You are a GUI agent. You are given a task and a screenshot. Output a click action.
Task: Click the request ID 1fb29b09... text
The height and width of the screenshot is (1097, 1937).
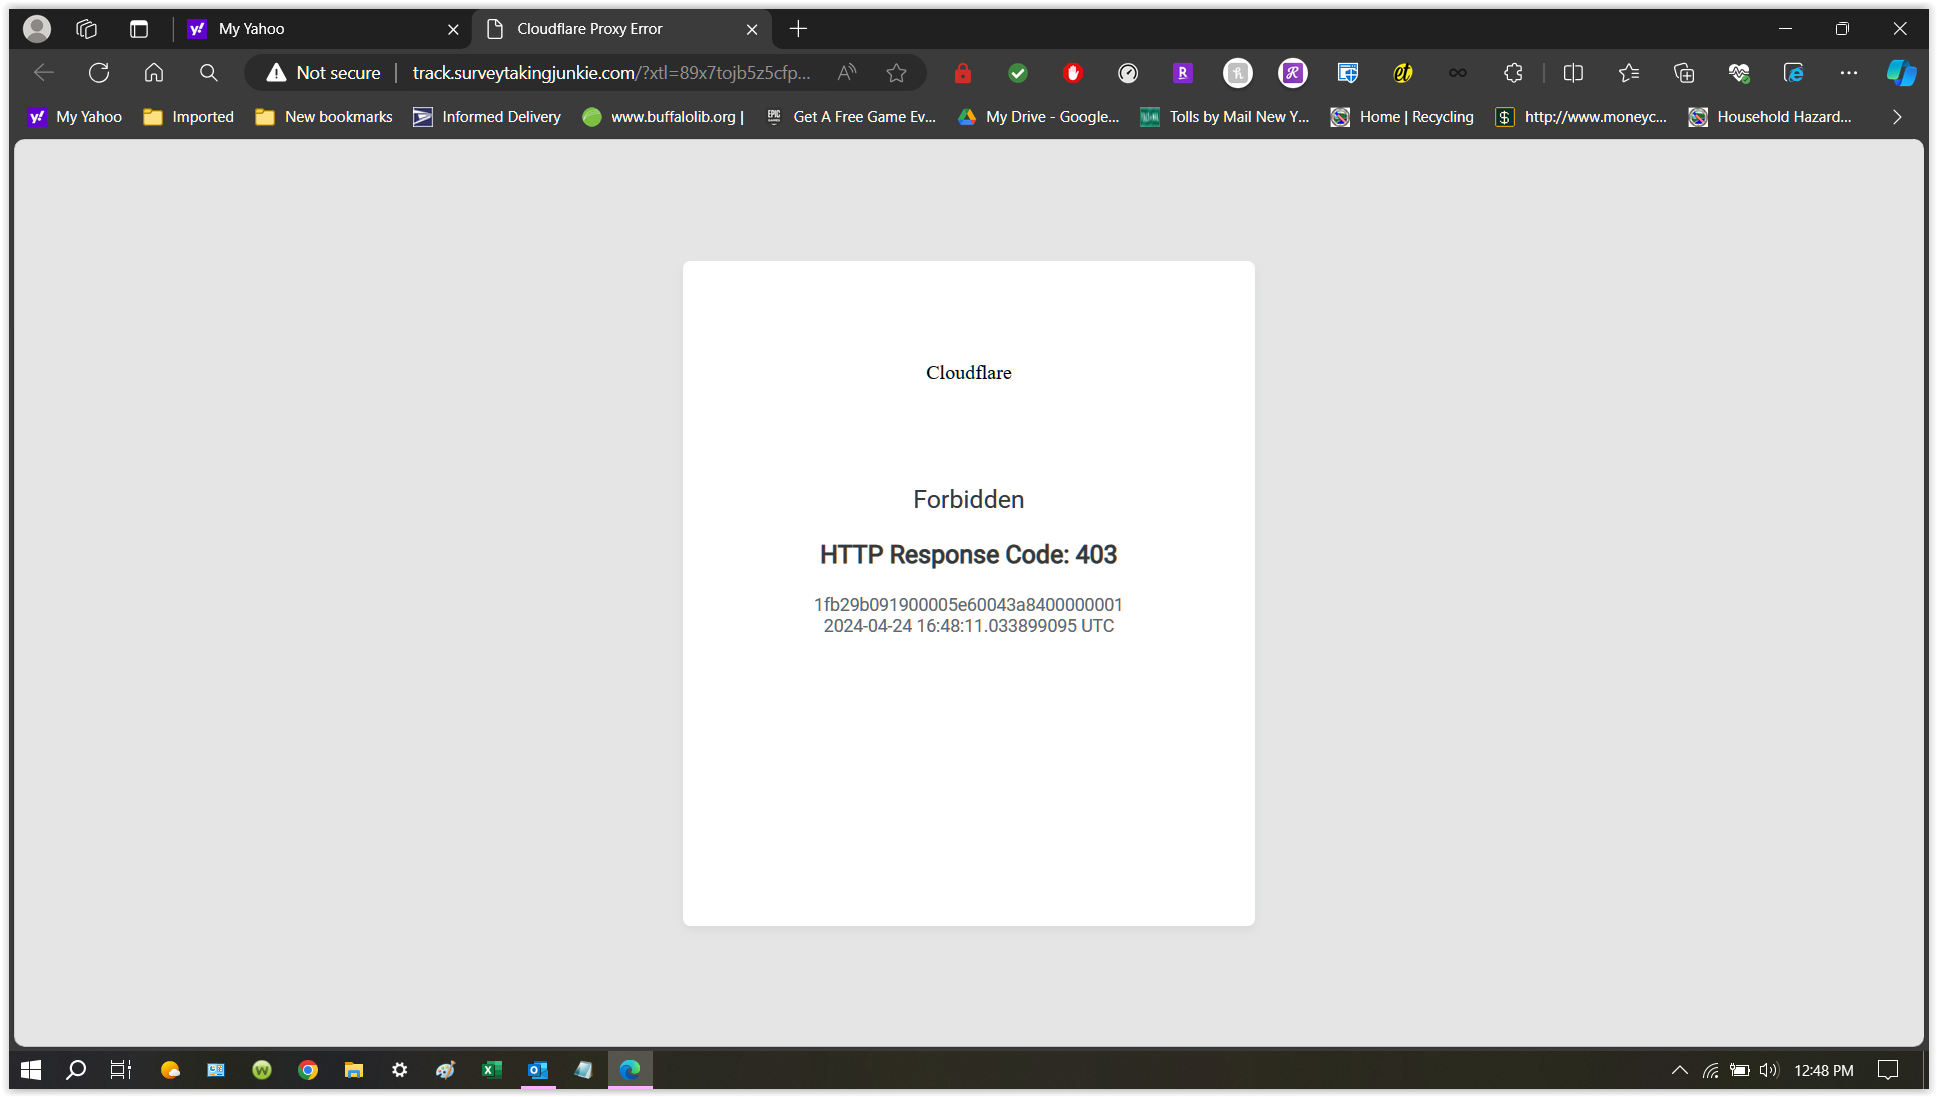click(968, 605)
